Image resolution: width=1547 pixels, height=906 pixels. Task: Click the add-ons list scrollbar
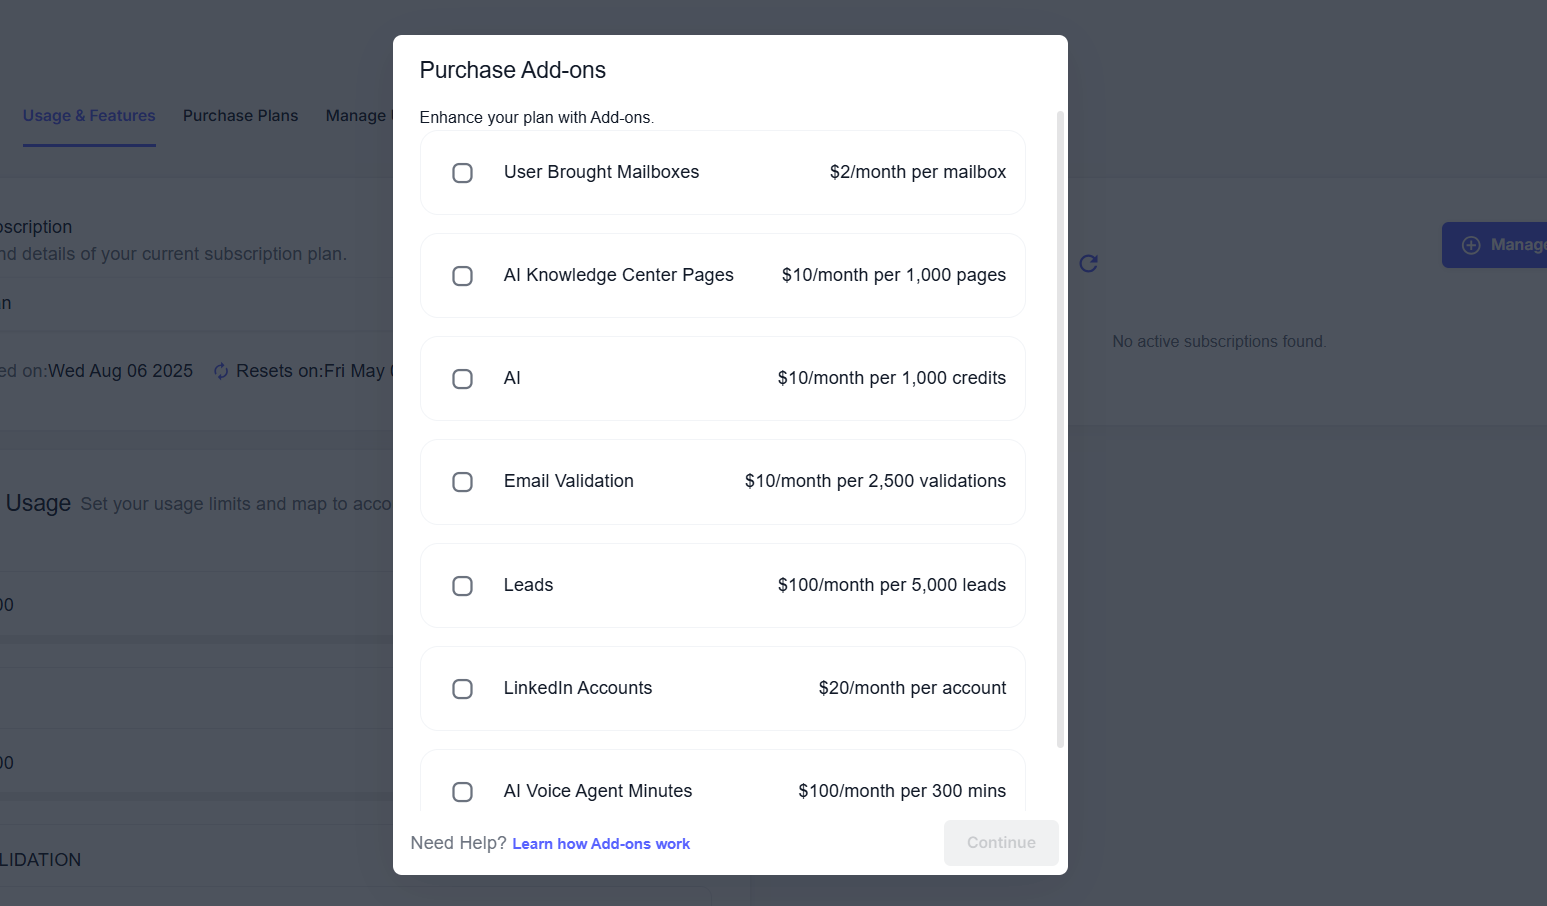[1060, 430]
